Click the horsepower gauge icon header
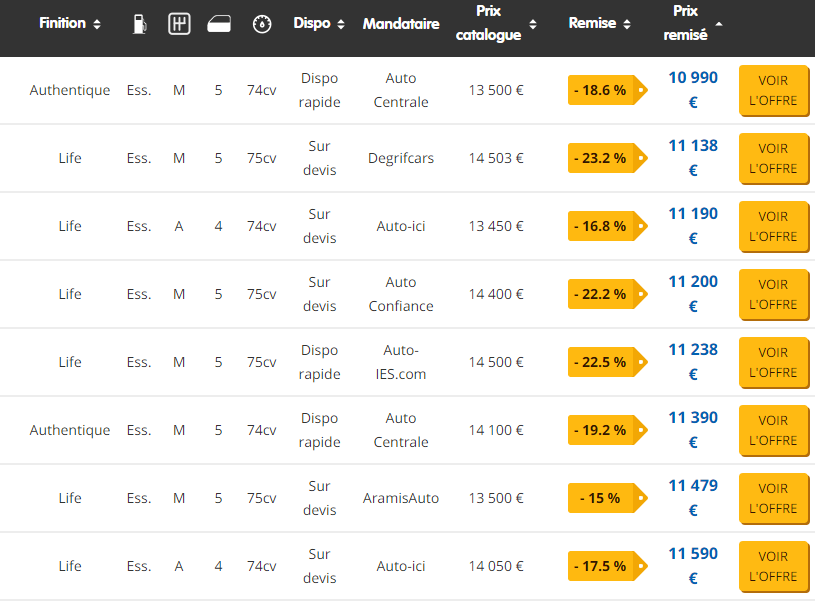Viewport: 815px width, 601px height. tap(262, 24)
